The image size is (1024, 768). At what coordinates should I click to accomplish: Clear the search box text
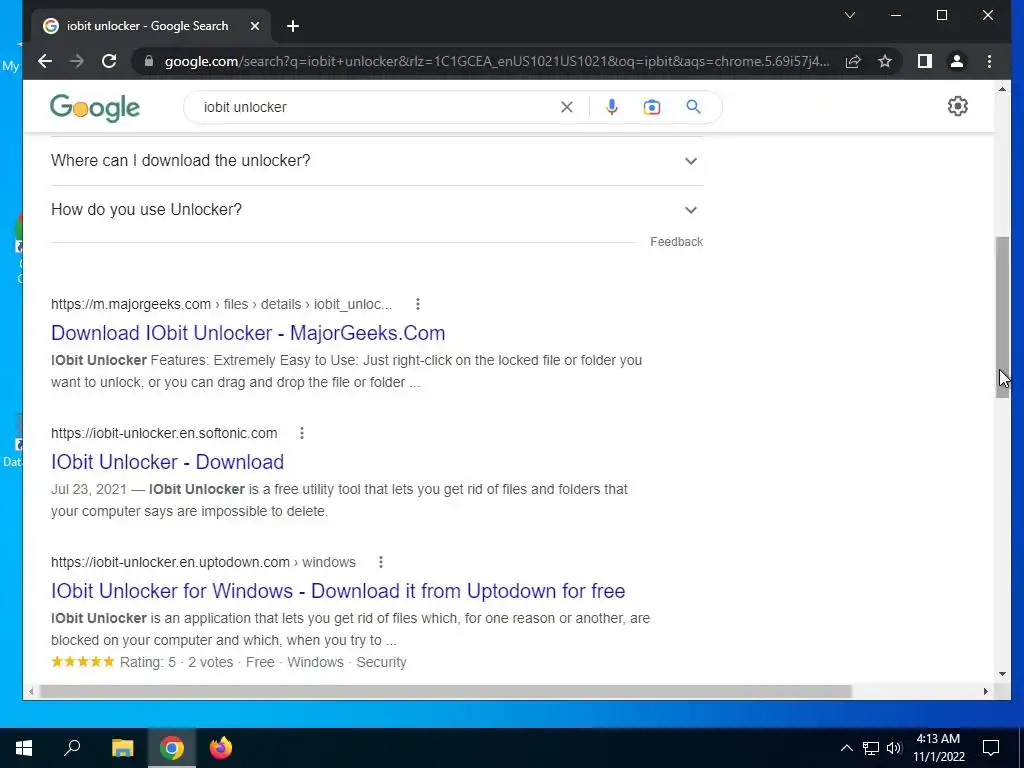coord(567,107)
